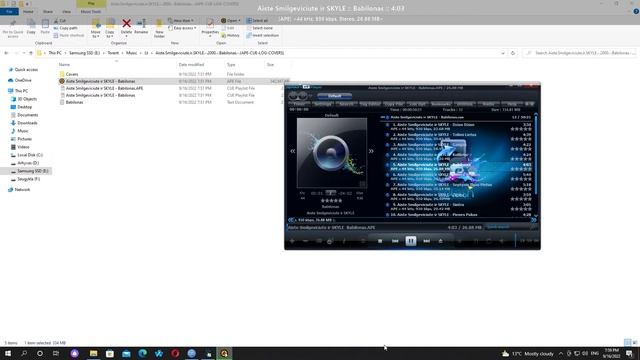Click Invert selection in the ribbon
The height and width of the screenshot is (360, 640).
click(x=262, y=35)
